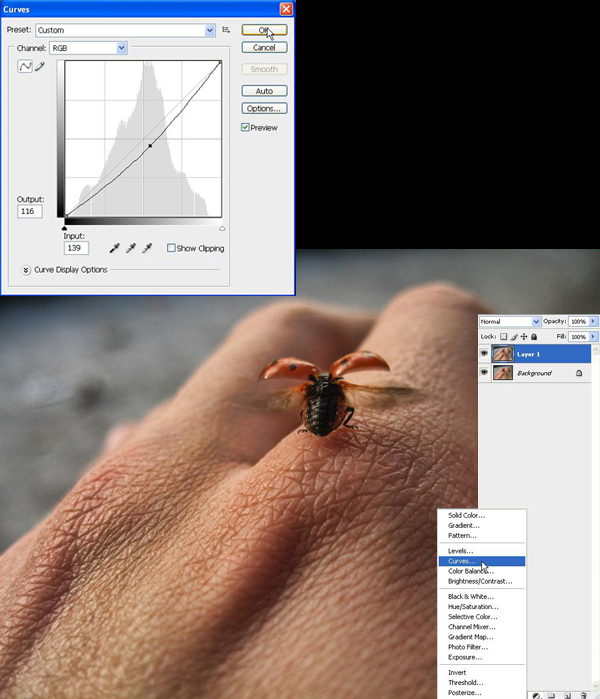Pick the black point eyedropper
The height and width of the screenshot is (699, 600).
[115, 248]
